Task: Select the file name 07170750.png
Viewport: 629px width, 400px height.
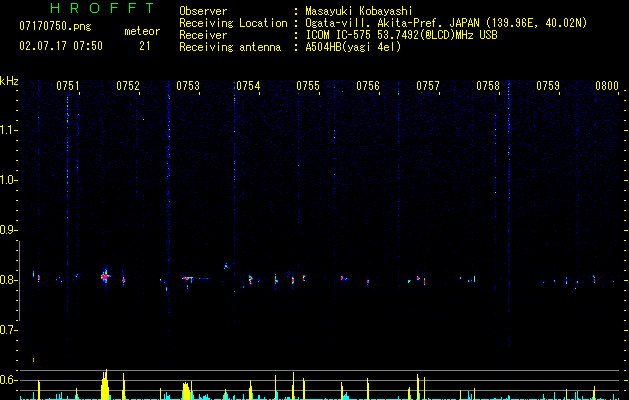Action: pos(55,27)
